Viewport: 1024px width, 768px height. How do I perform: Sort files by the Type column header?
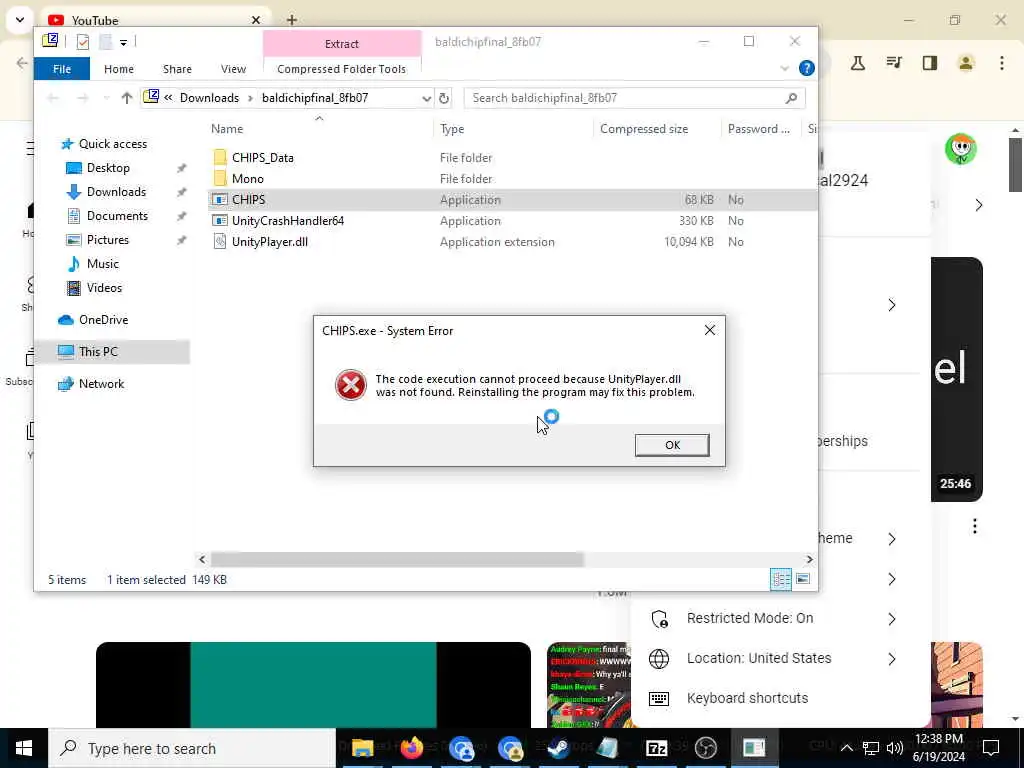point(452,129)
